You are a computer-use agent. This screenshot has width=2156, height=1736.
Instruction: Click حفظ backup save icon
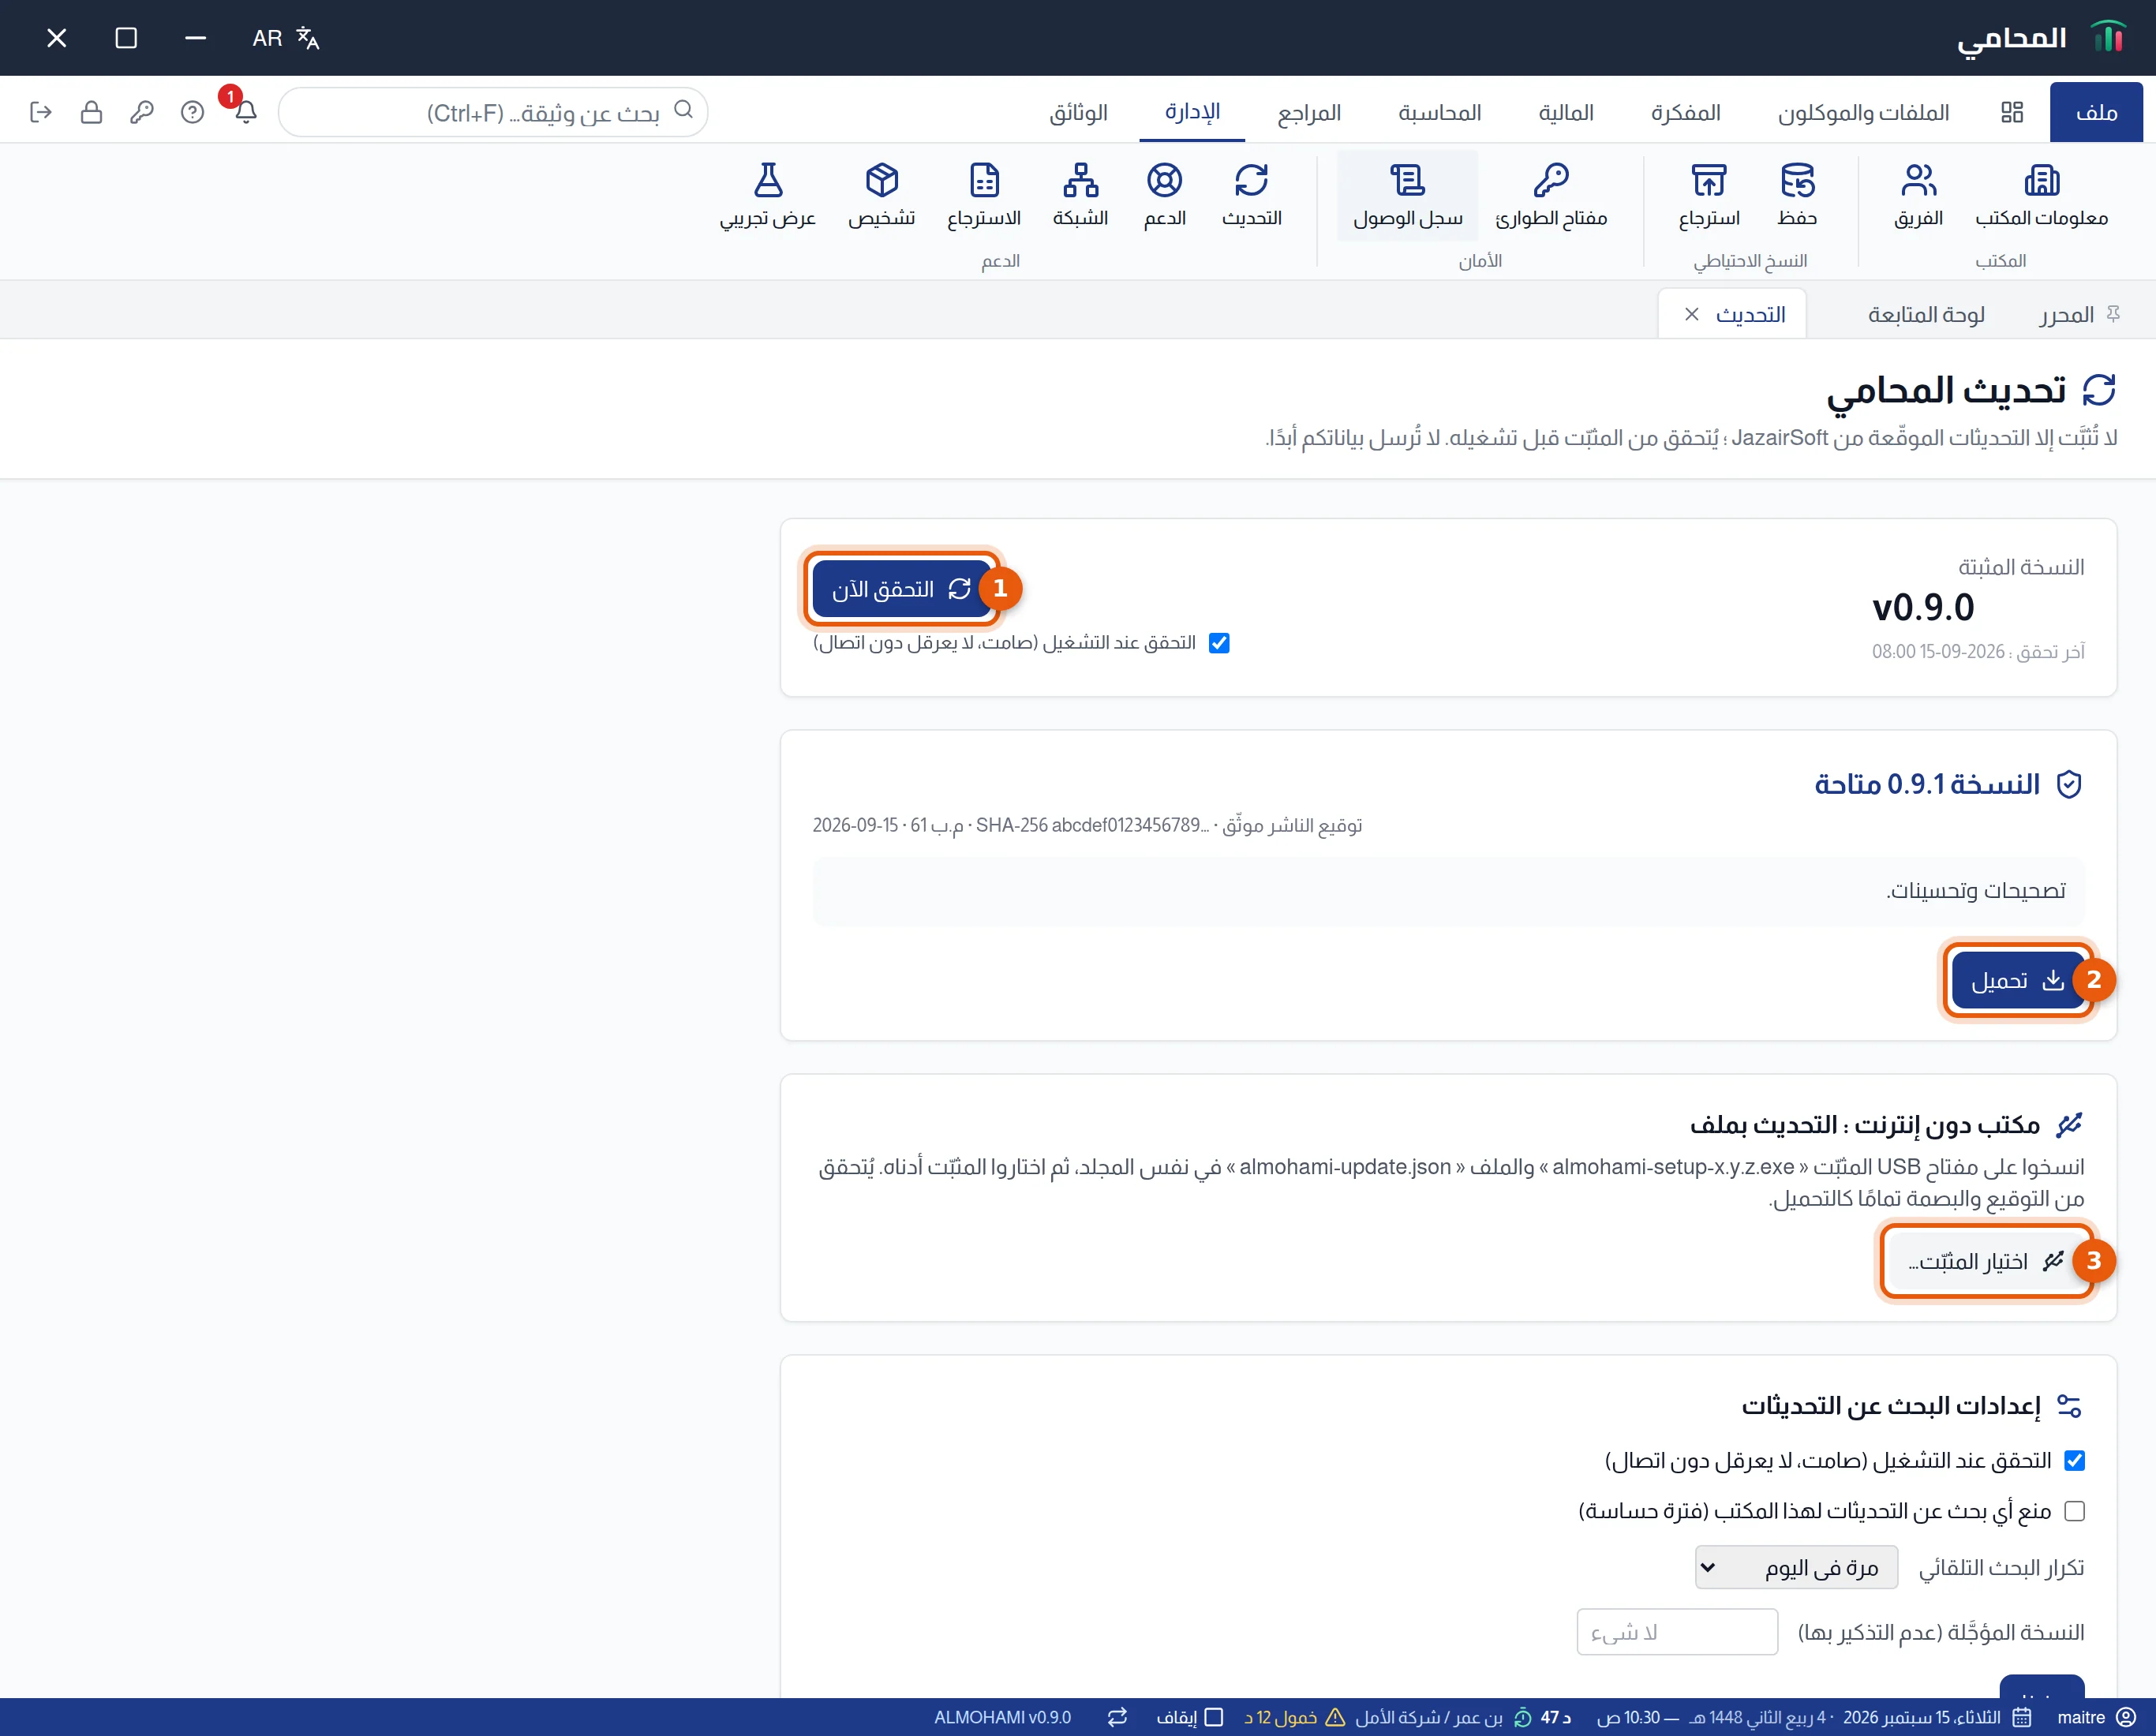[x=1797, y=195]
